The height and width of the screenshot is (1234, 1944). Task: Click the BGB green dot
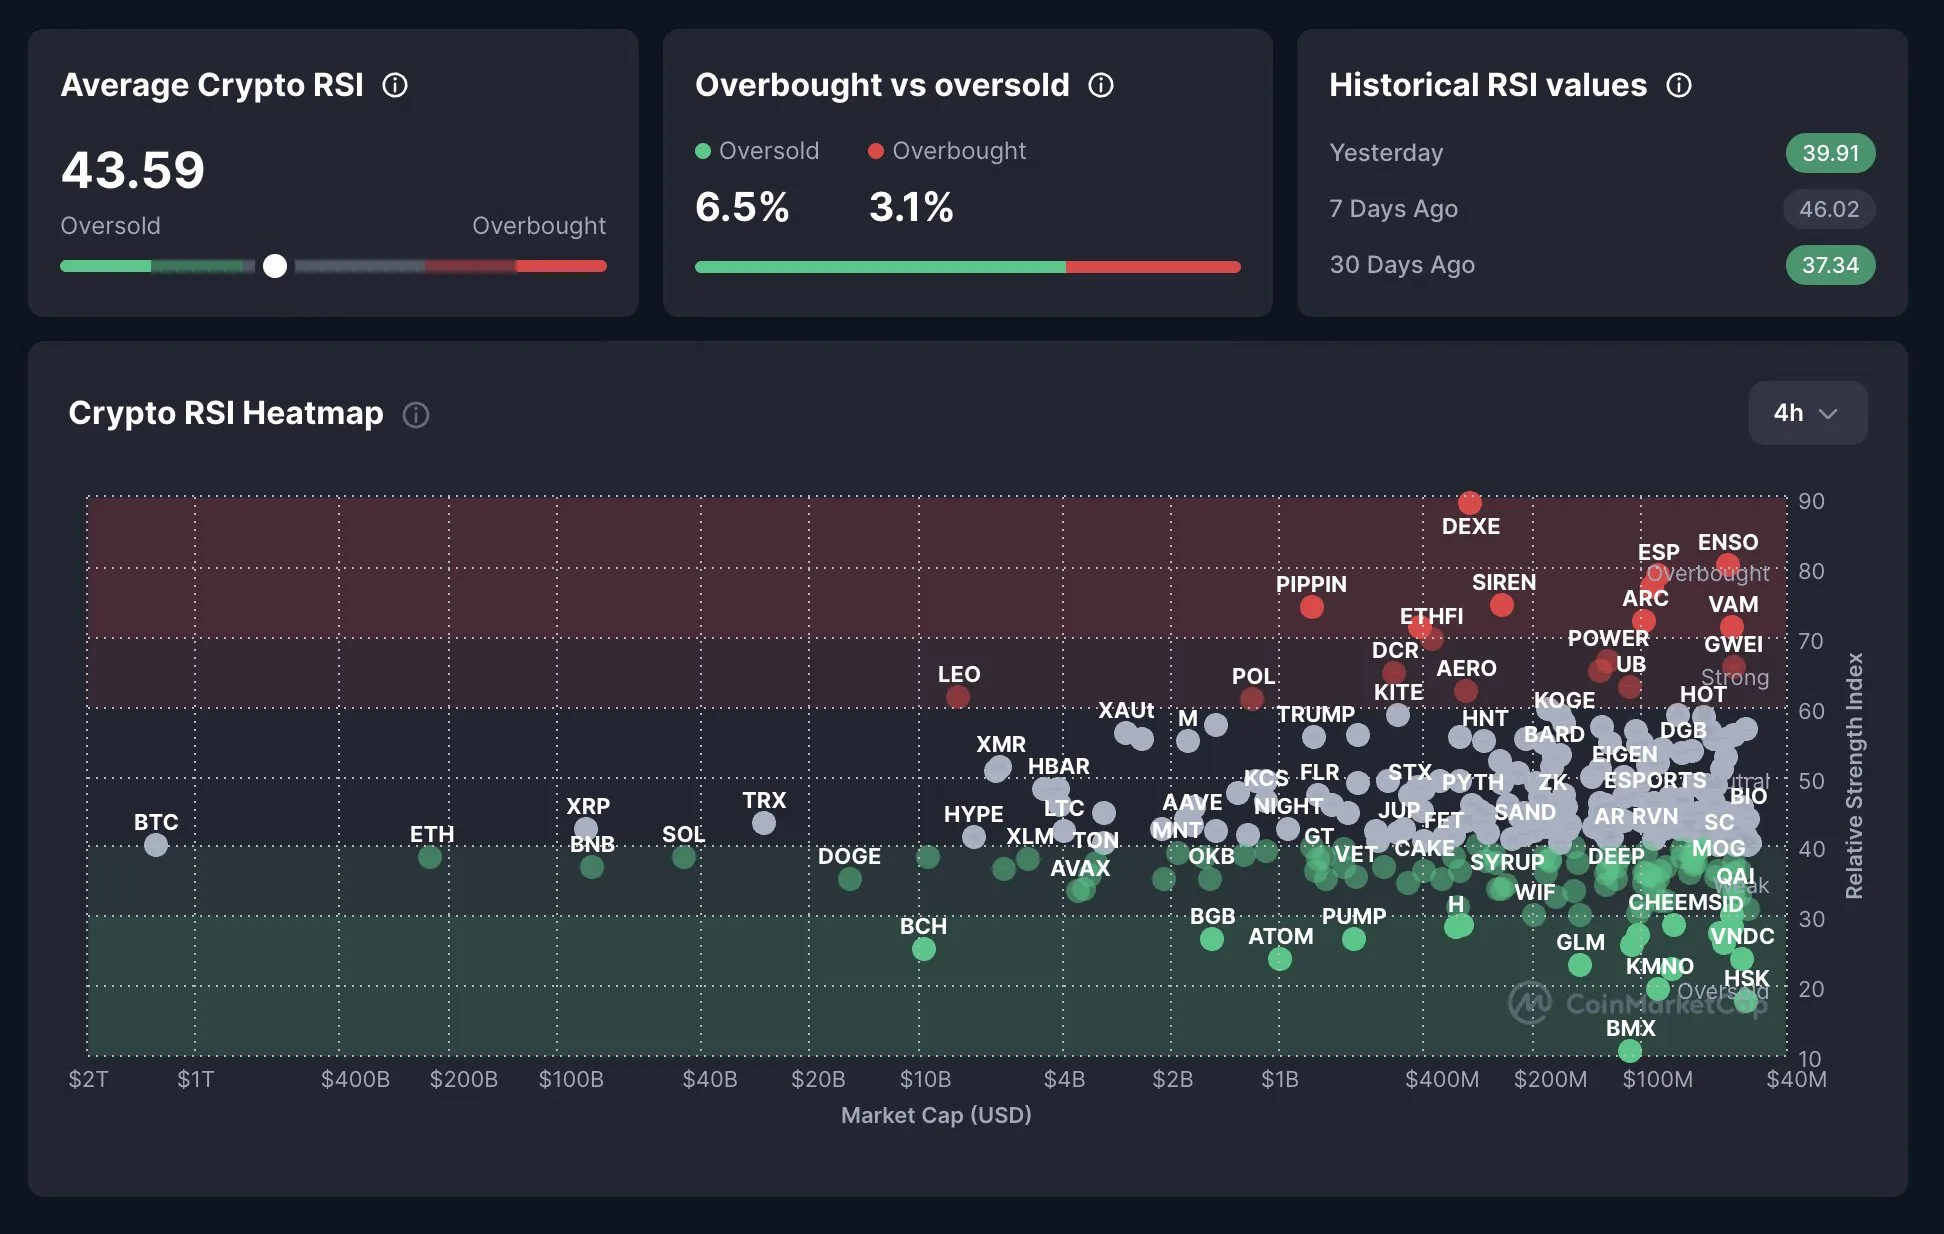point(1212,939)
